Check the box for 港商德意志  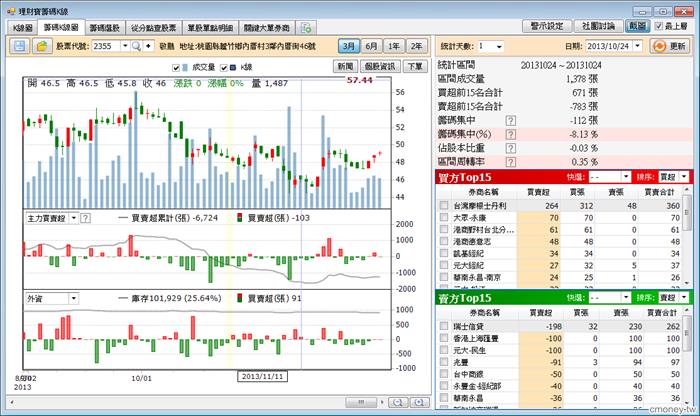click(x=444, y=241)
